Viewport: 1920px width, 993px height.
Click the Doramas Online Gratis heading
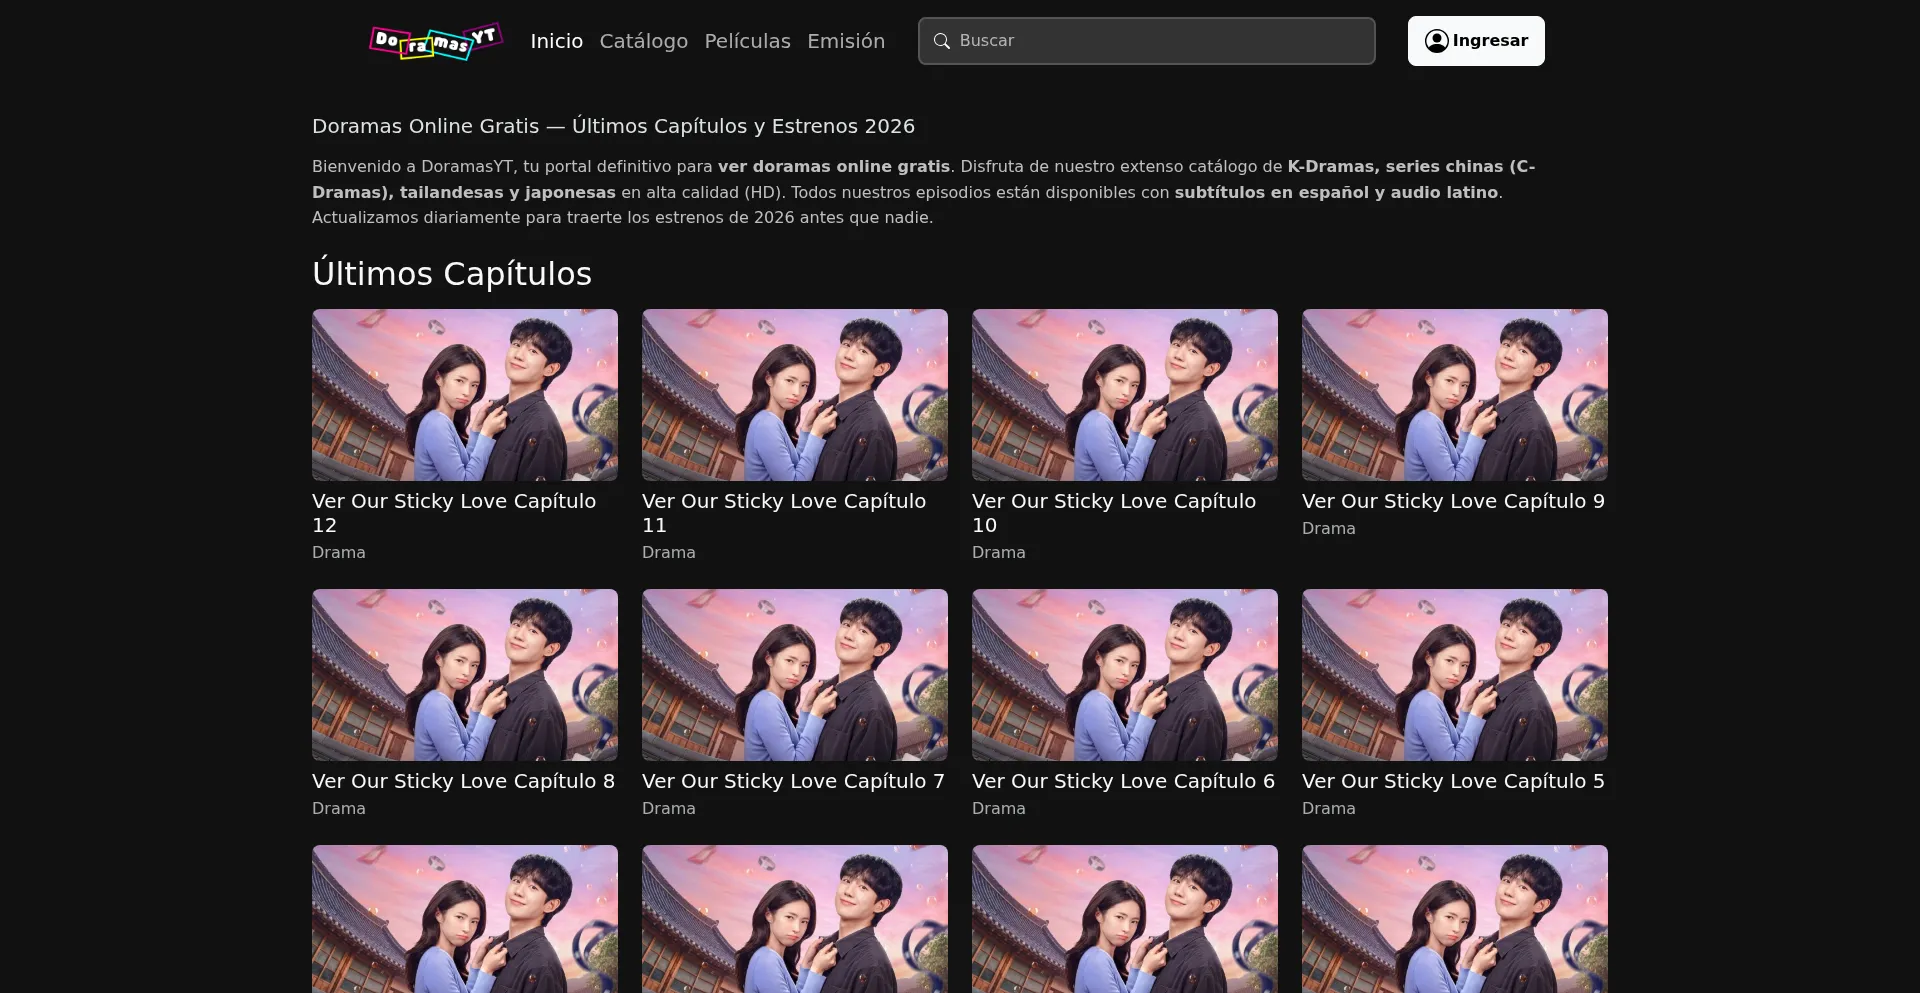pyautogui.click(x=613, y=126)
